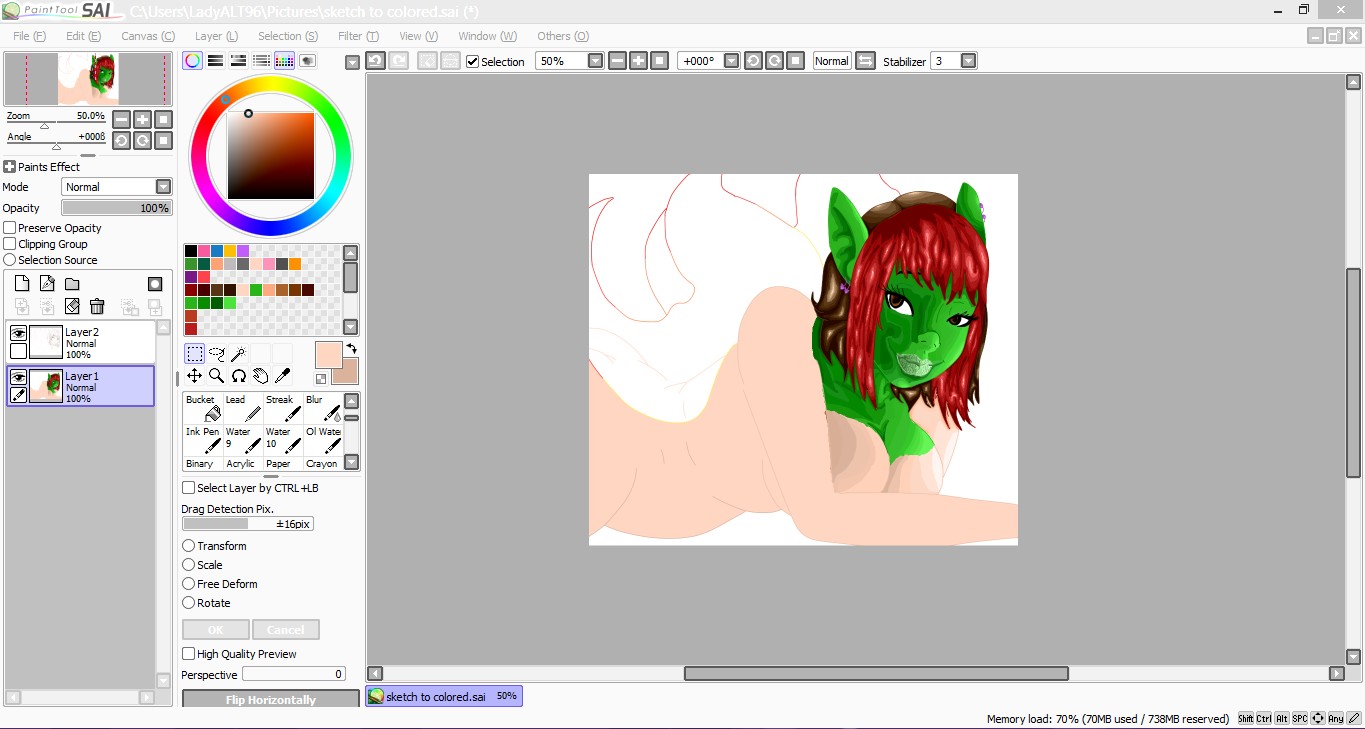Image resolution: width=1365 pixels, height=729 pixels.
Task: Enable the Preserve Opacity checkbox
Action: pos(10,228)
